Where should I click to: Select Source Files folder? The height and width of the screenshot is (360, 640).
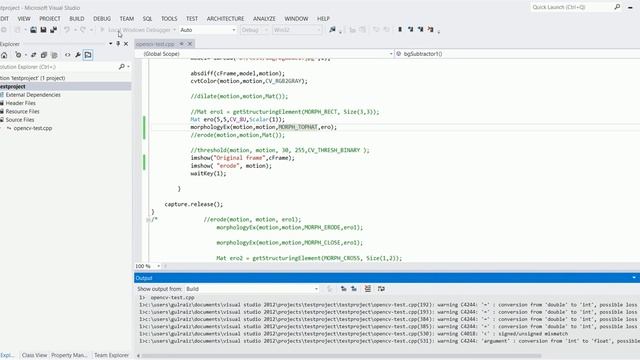(x=20, y=120)
